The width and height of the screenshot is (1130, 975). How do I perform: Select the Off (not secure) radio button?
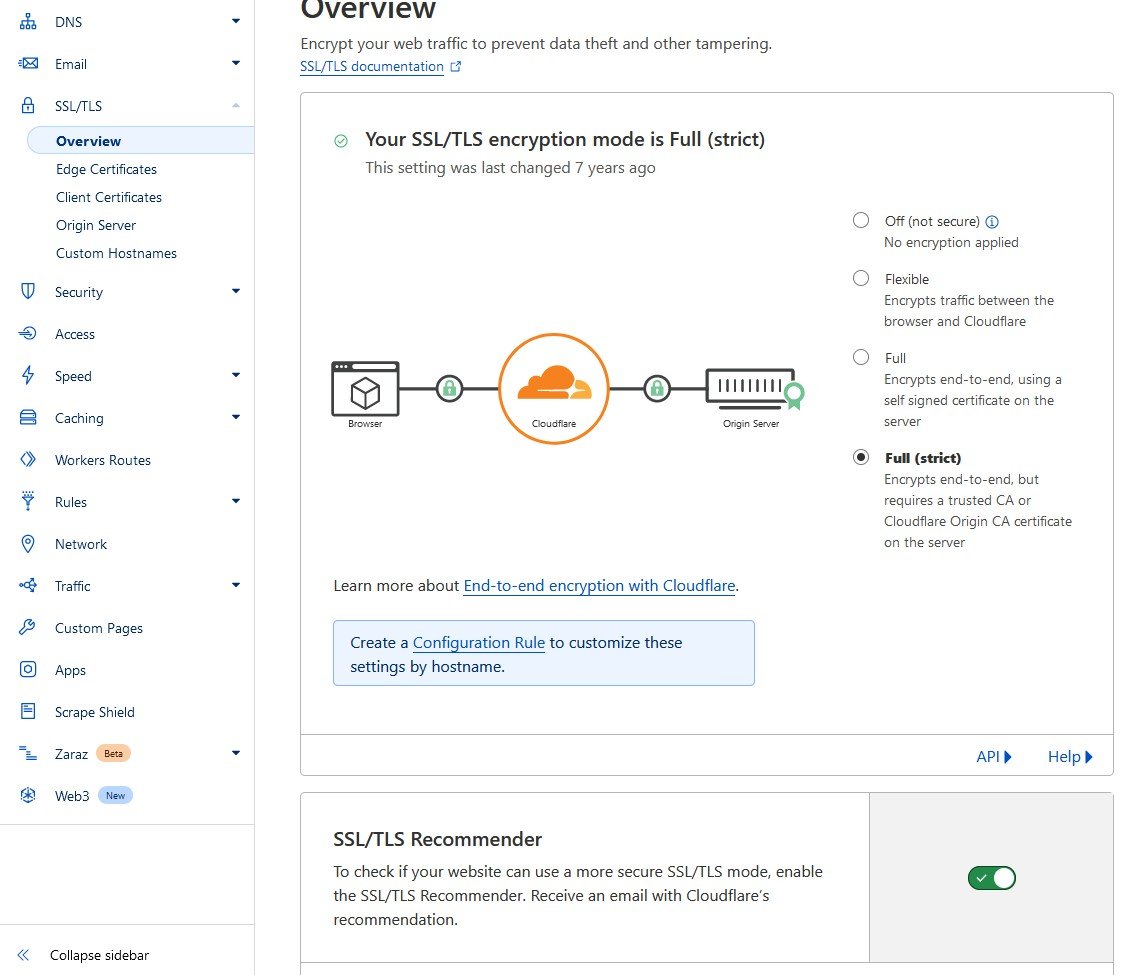(860, 221)
